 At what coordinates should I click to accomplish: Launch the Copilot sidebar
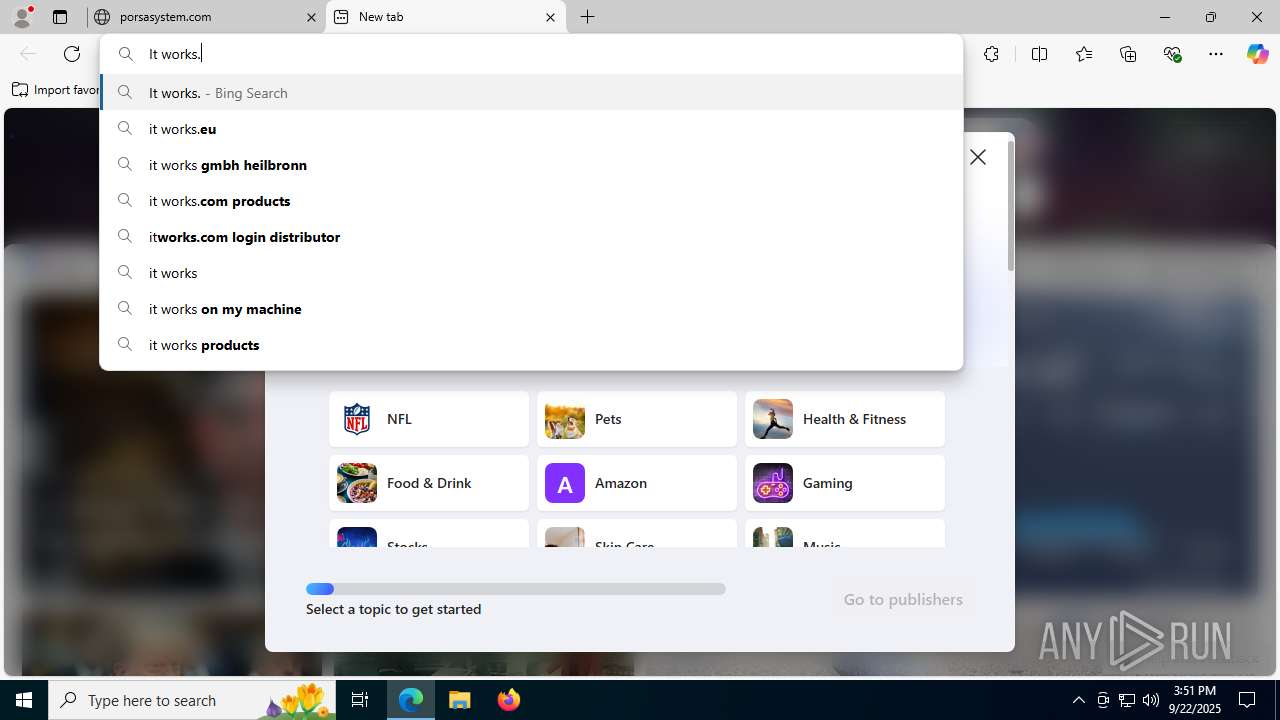click(x=1257, y=54)
